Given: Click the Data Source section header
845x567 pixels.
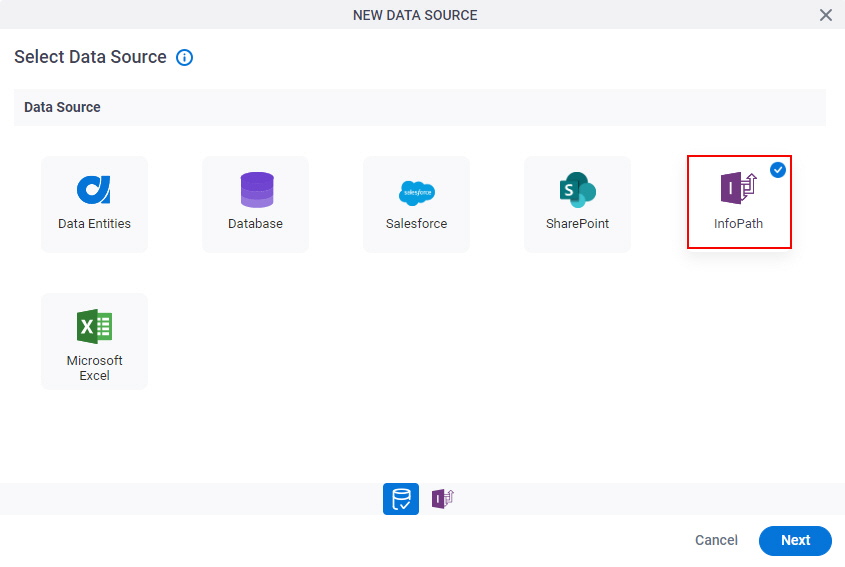Looking at the screenshot, I should pyautogui.click(x=419, y=107).
